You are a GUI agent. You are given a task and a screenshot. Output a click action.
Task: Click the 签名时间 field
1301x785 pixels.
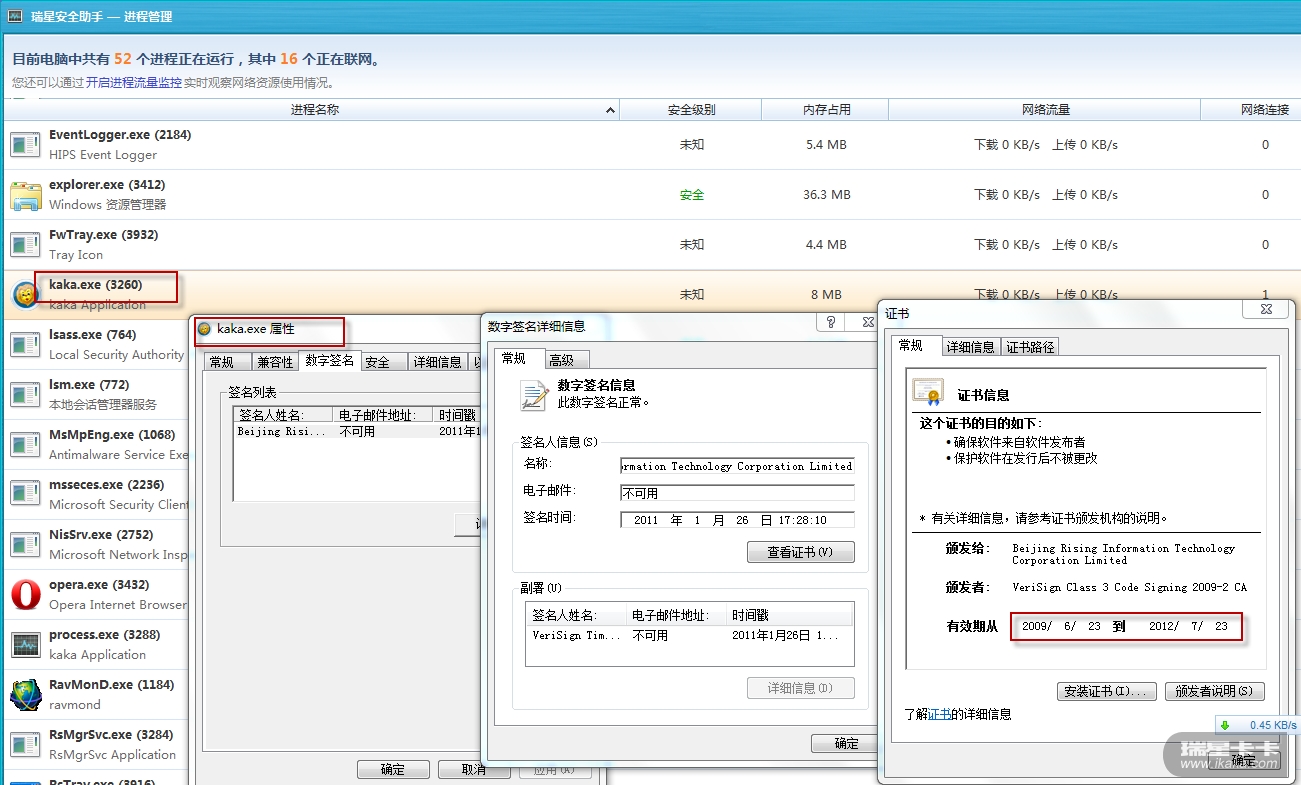coord(737,520)
